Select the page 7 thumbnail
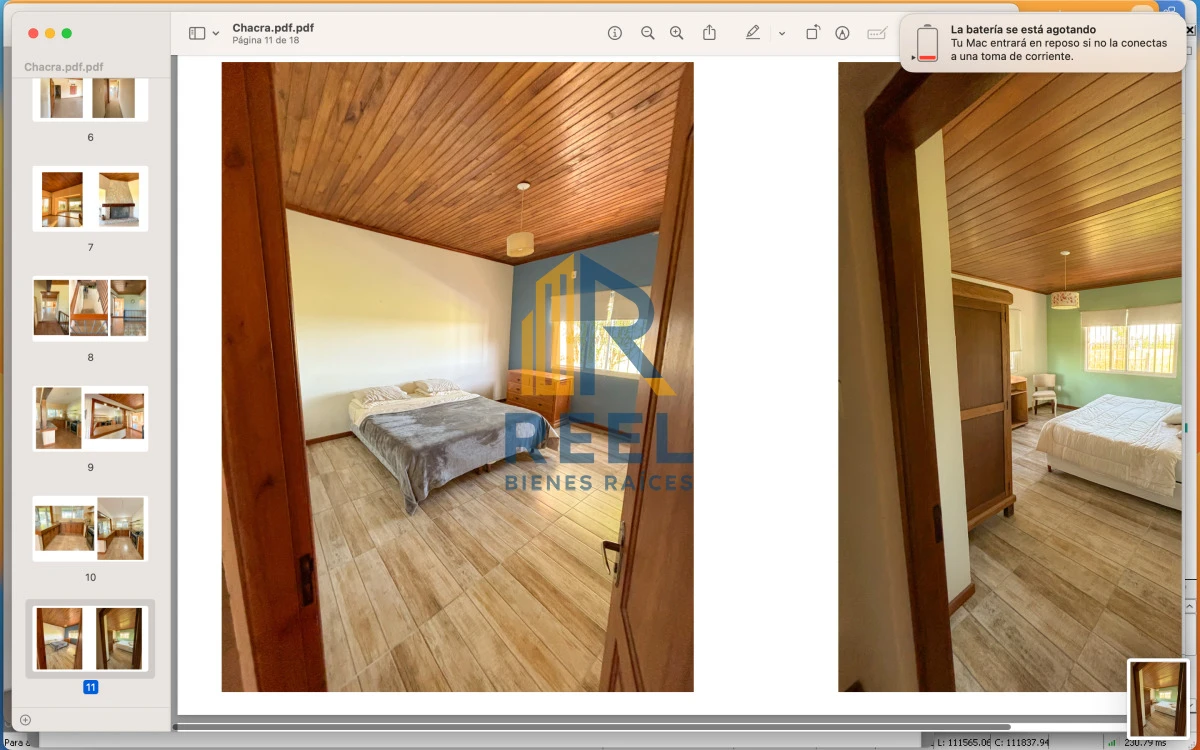The width and height of the screenshot is (1200, 750). [x=90, y=198]
